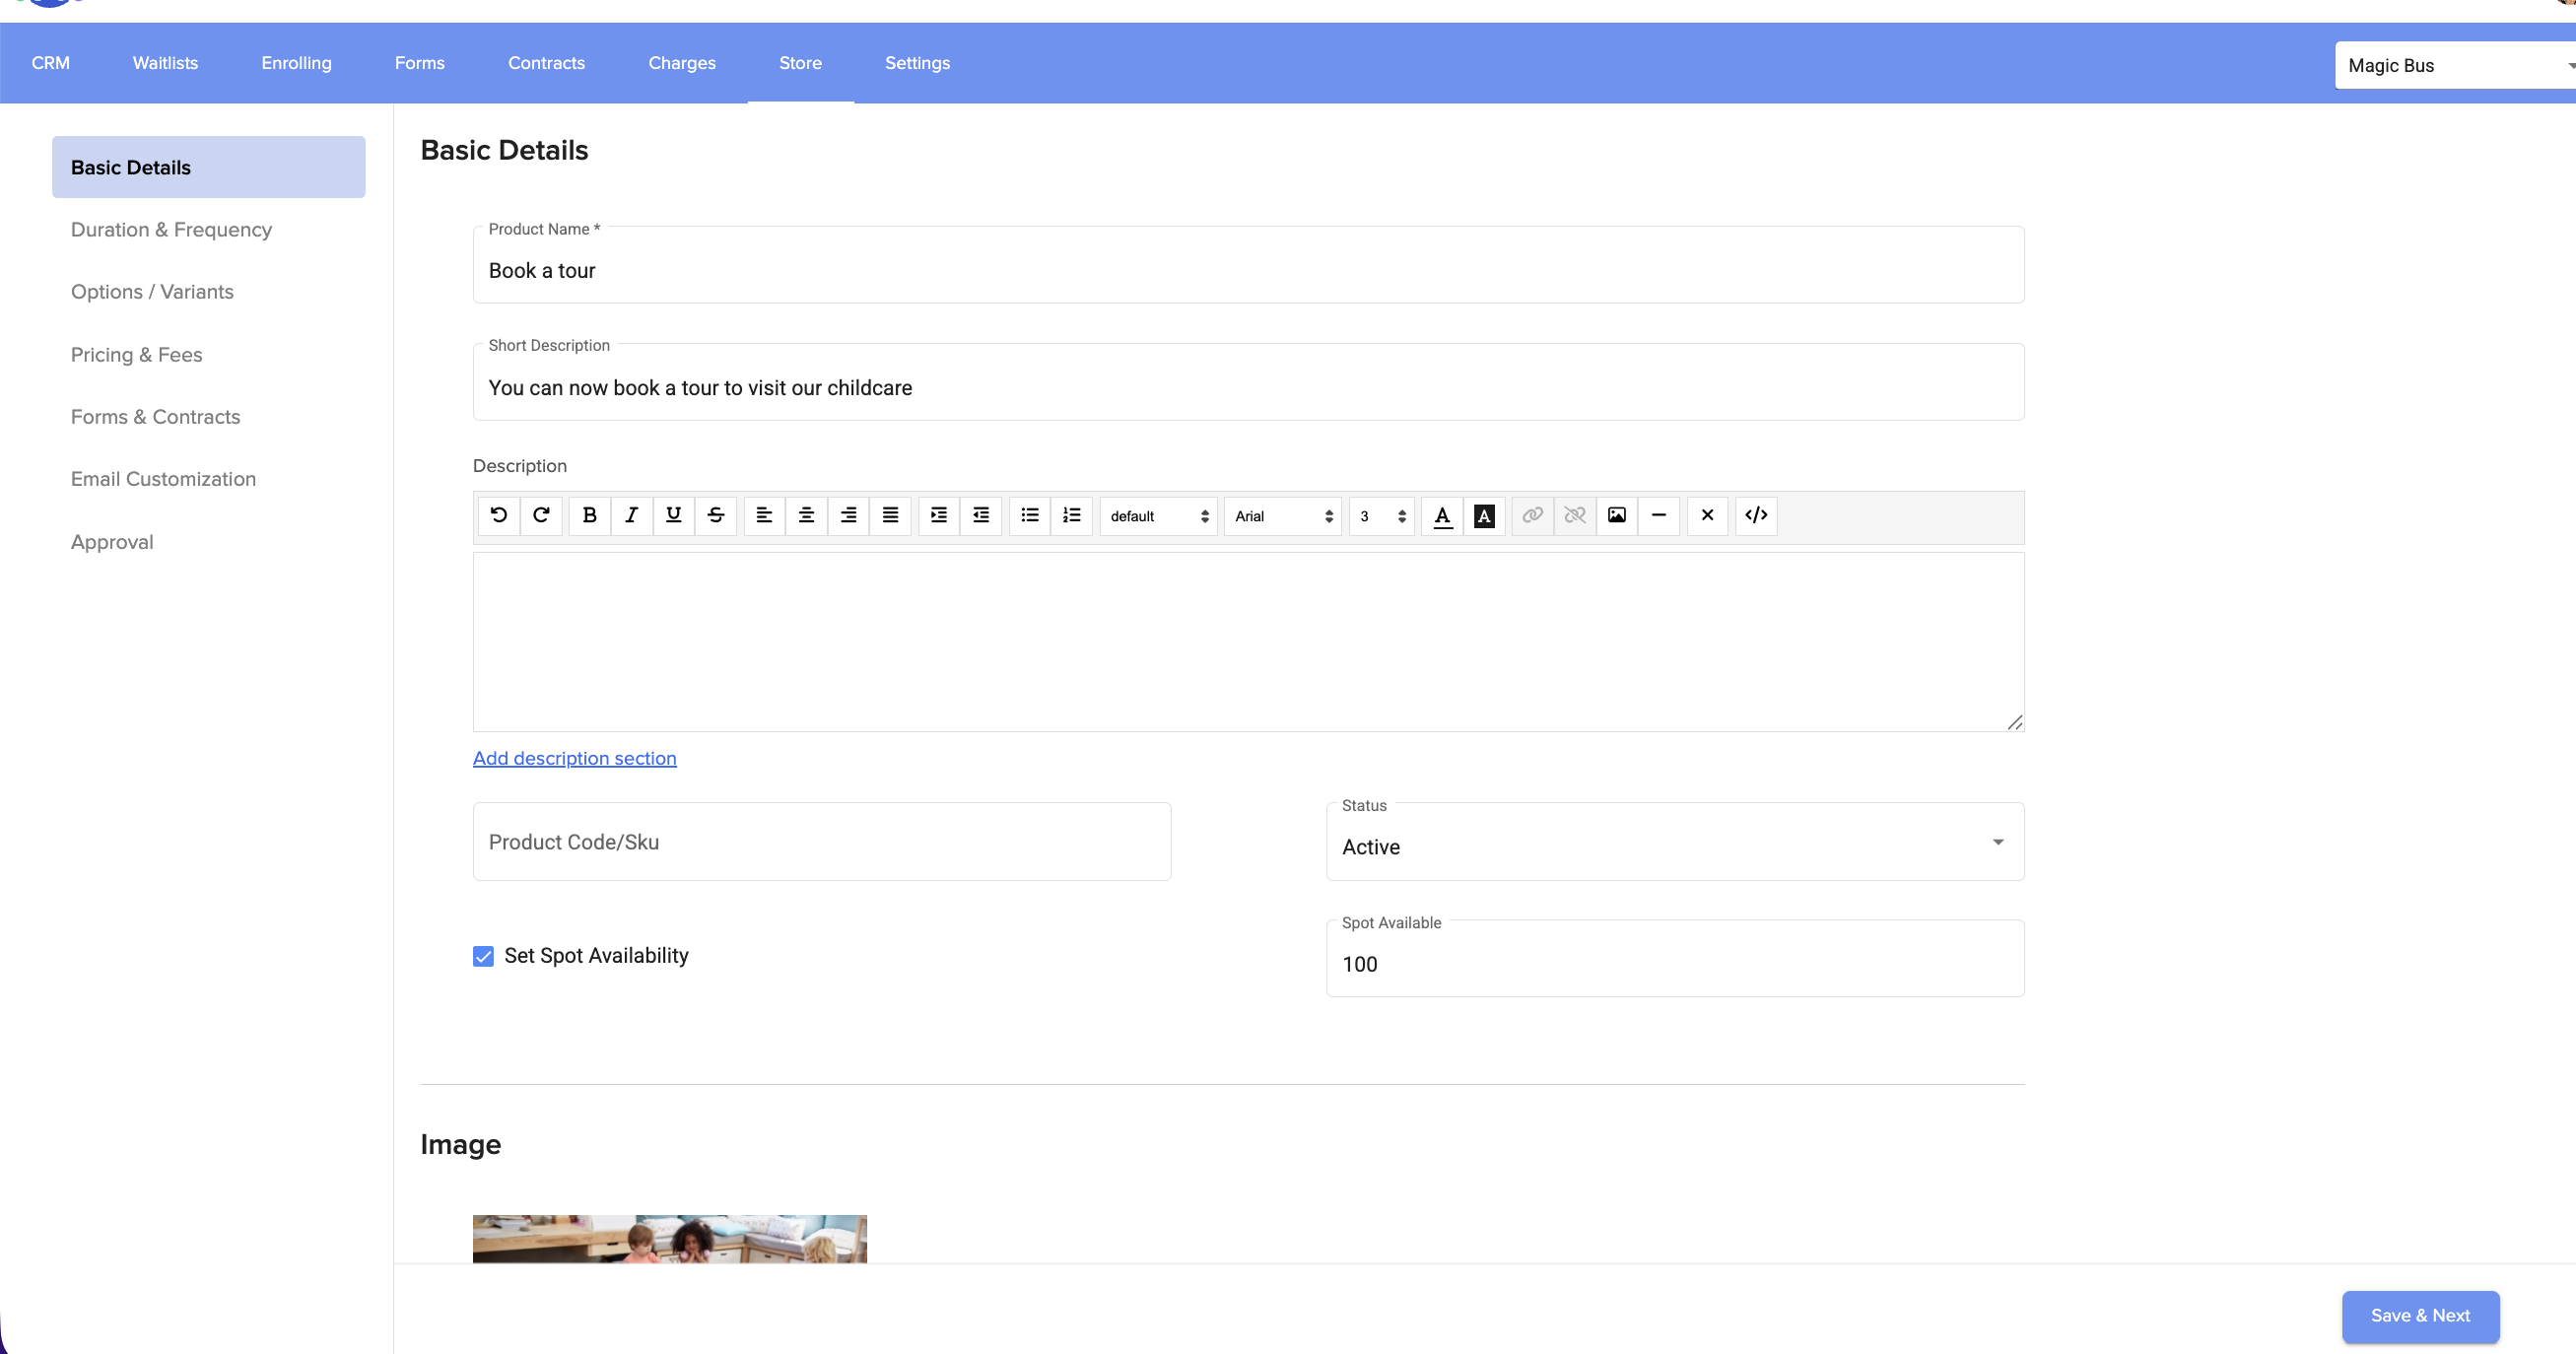2576x1354 pixels.
Task: Apply strikethrough formatting in editor toolbar
Action: [x=715, y=515]
